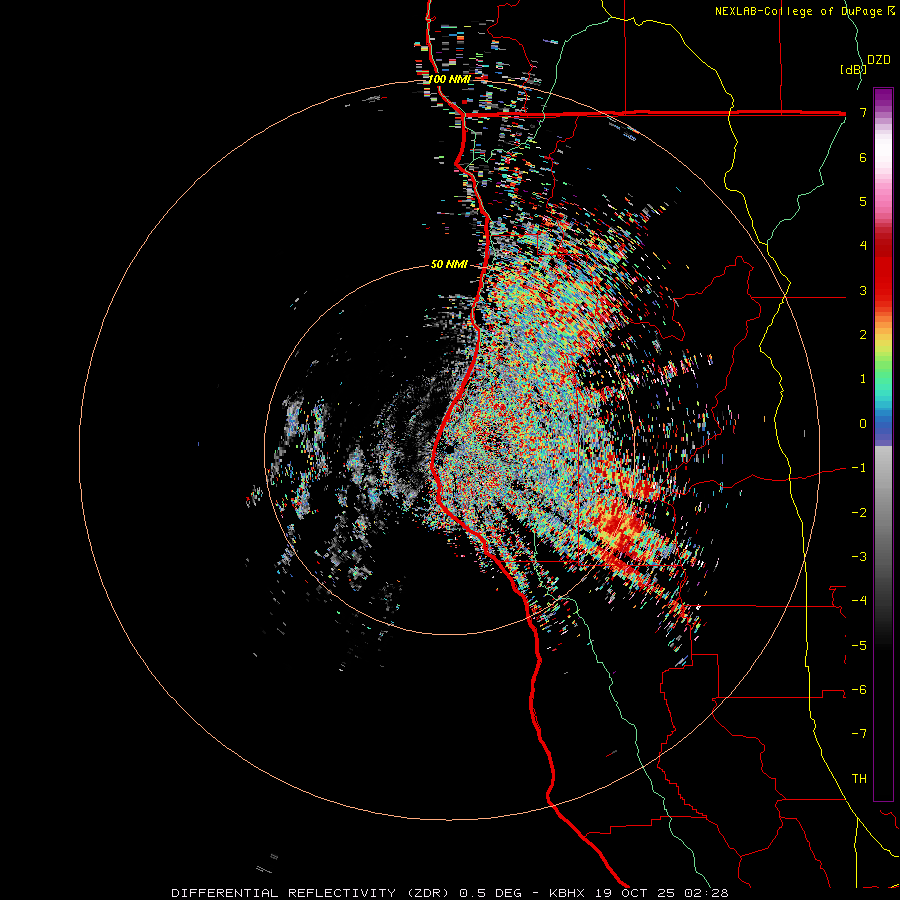Click the "-3" value on color scale
900x900 pixels.
(859, 557)
